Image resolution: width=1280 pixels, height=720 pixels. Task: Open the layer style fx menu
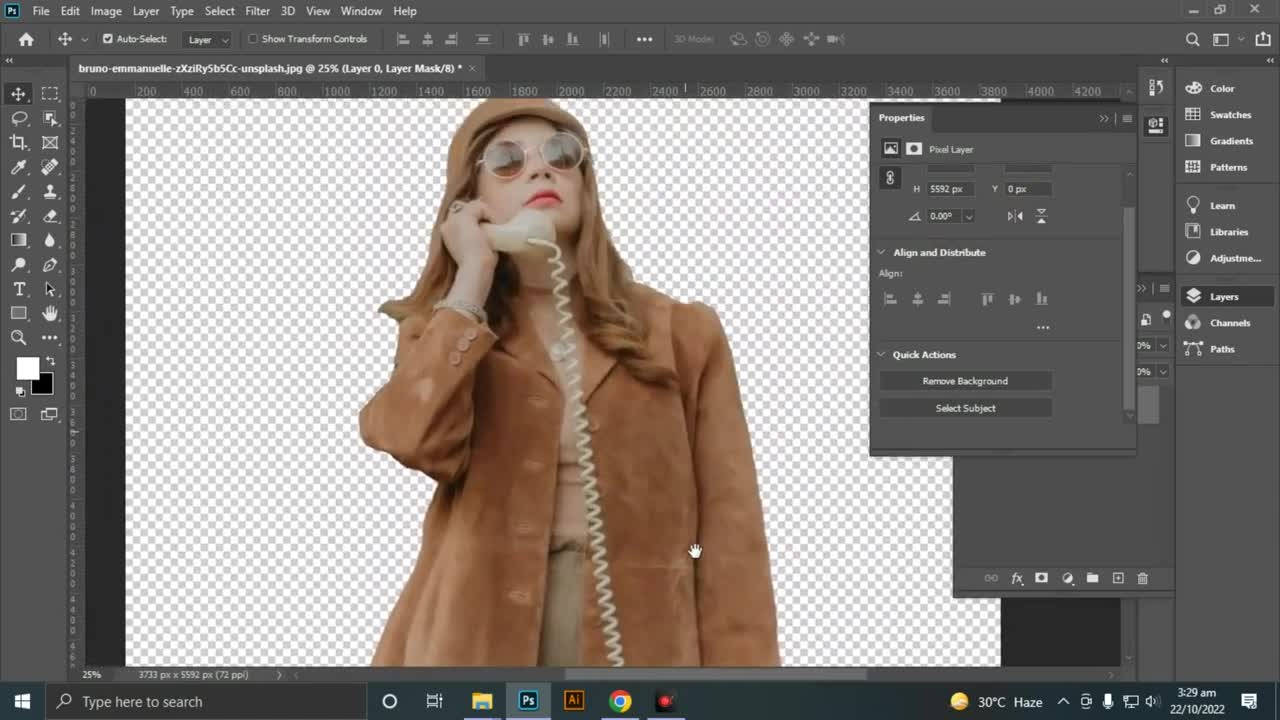coord(1017,578)
